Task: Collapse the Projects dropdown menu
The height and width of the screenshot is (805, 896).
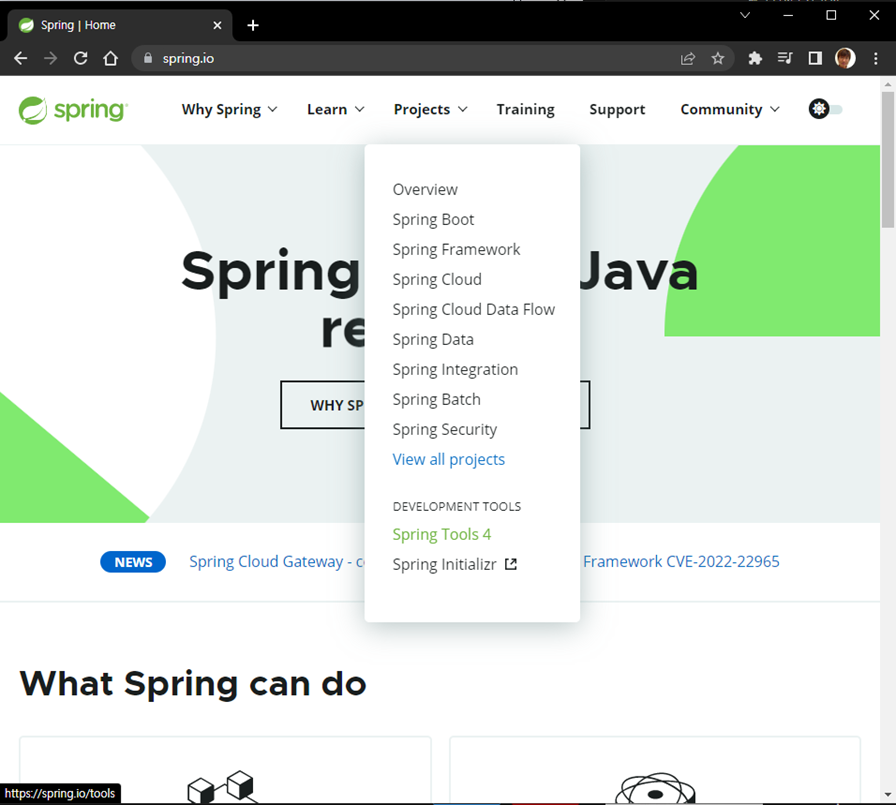Action: [430, 110]
